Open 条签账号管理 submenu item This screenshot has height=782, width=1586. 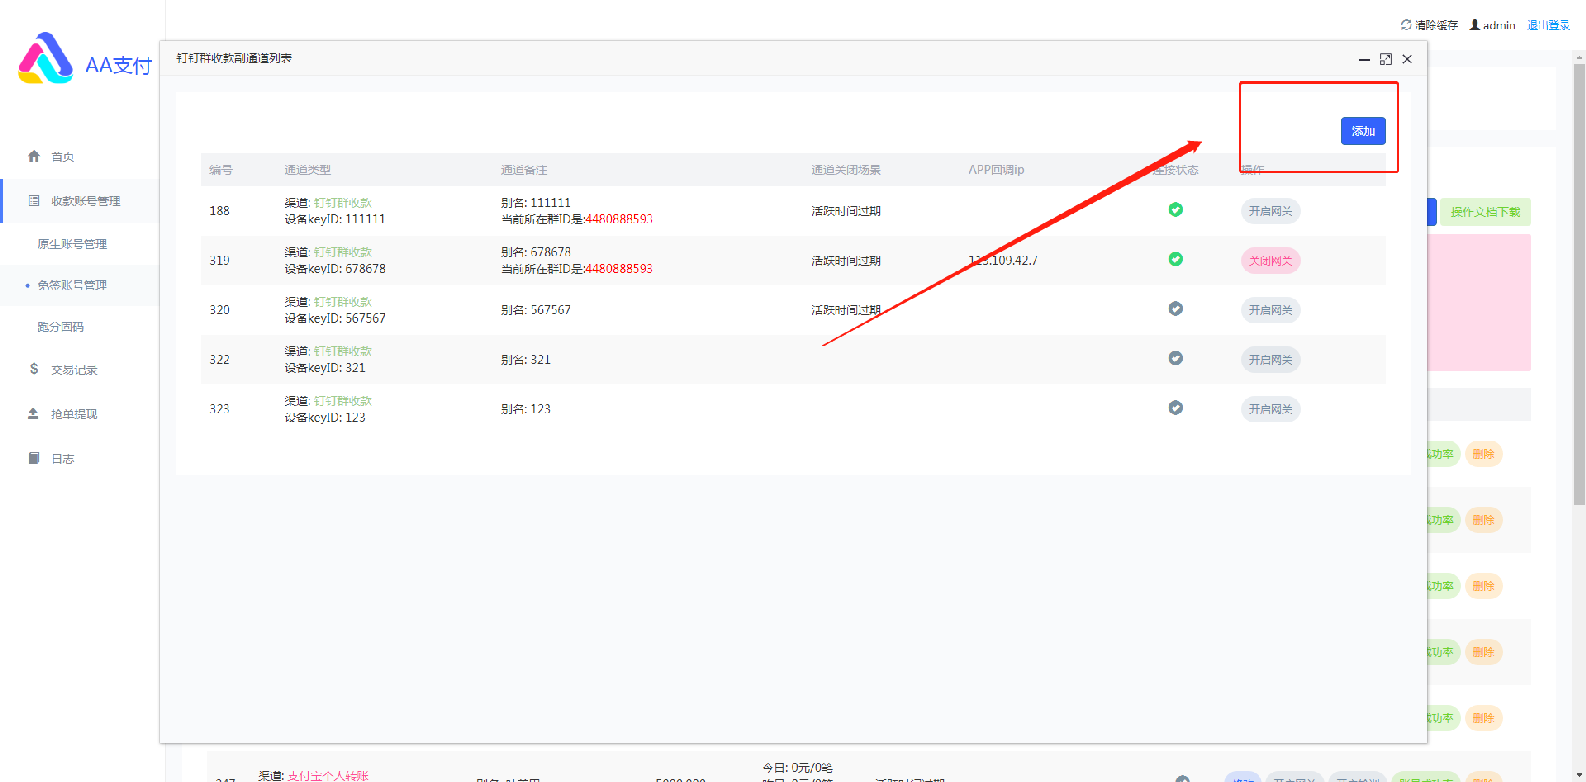(72, 285)
